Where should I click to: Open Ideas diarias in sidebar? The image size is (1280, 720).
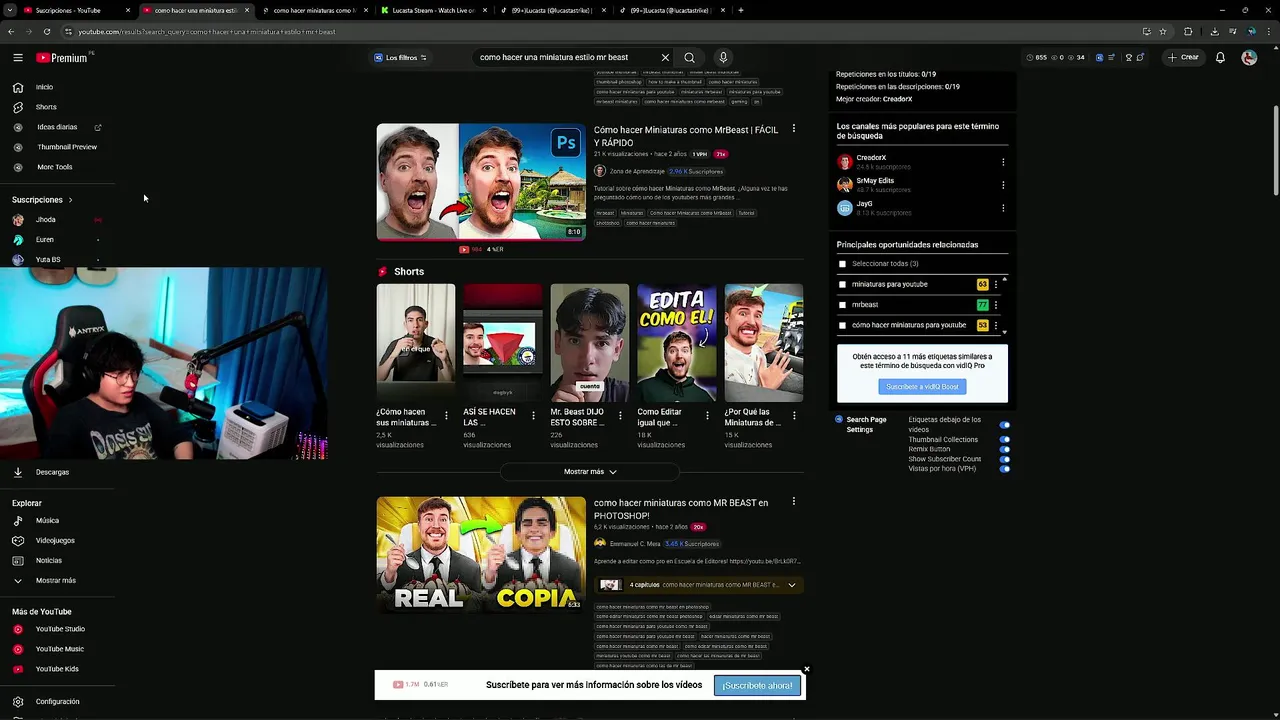(x=57, y=127)
